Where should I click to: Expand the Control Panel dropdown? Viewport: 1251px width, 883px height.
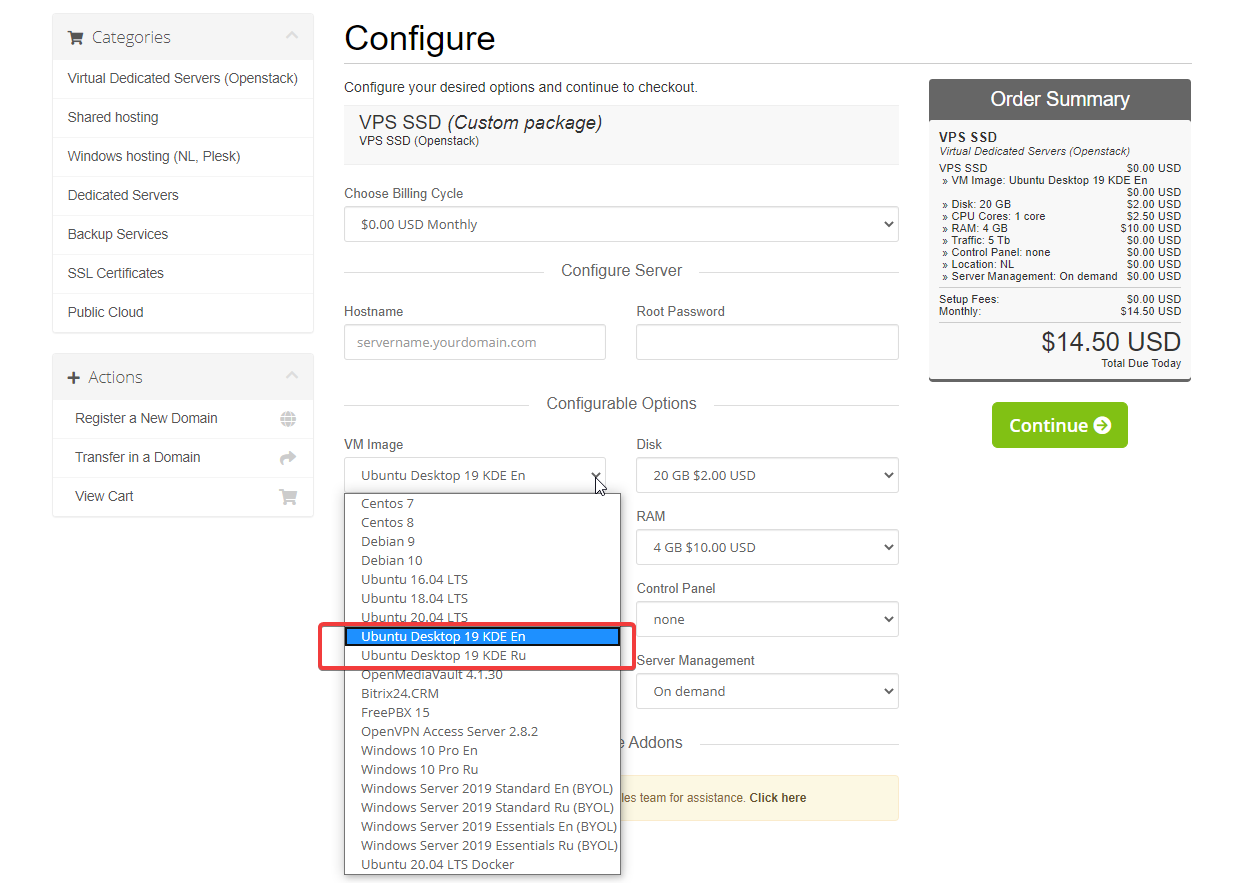coord(767,619)
